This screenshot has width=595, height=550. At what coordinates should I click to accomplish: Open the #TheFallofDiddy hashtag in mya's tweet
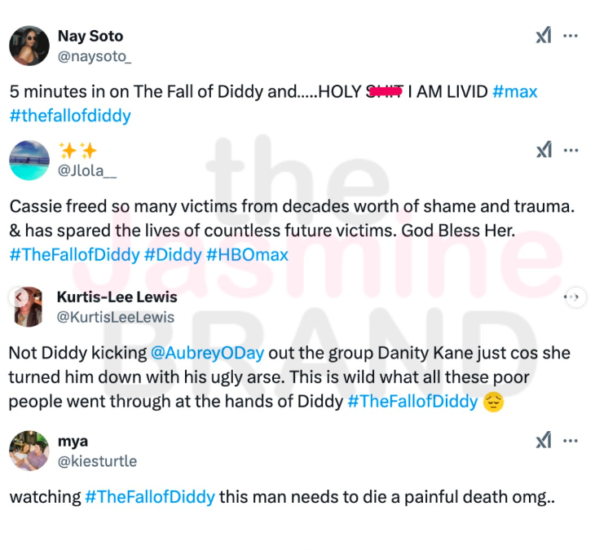150,497
